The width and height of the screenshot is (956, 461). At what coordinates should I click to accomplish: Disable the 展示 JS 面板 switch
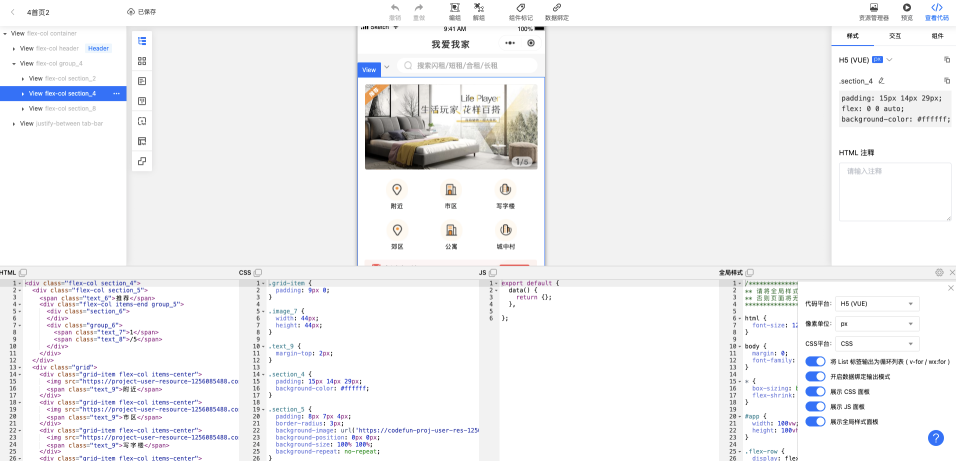[x=815, y=407]
